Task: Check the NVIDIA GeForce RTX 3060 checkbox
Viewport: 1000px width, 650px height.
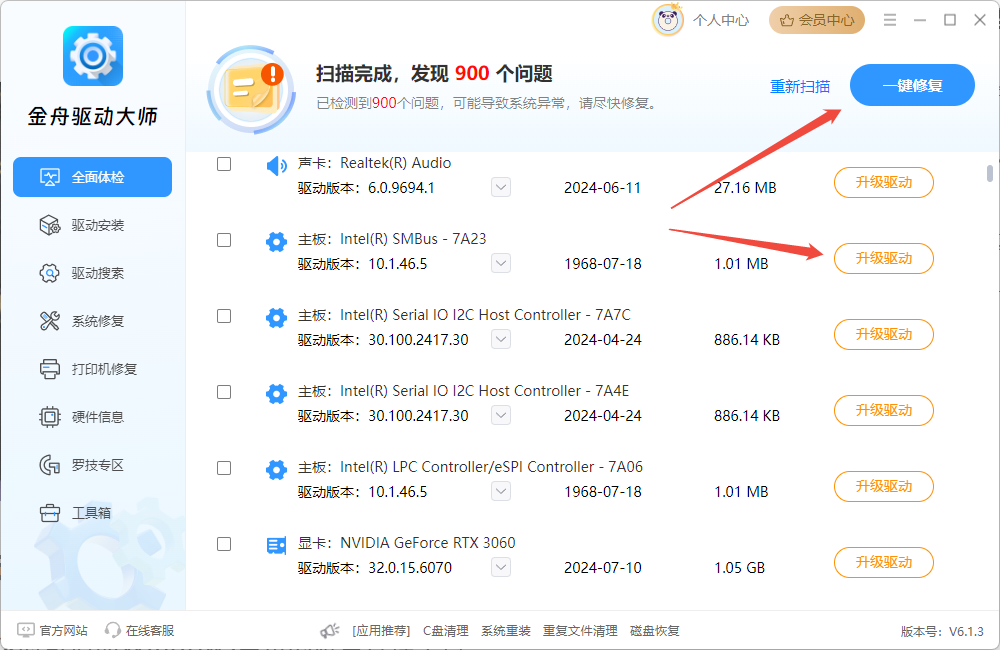Action: tap(224, 543)
